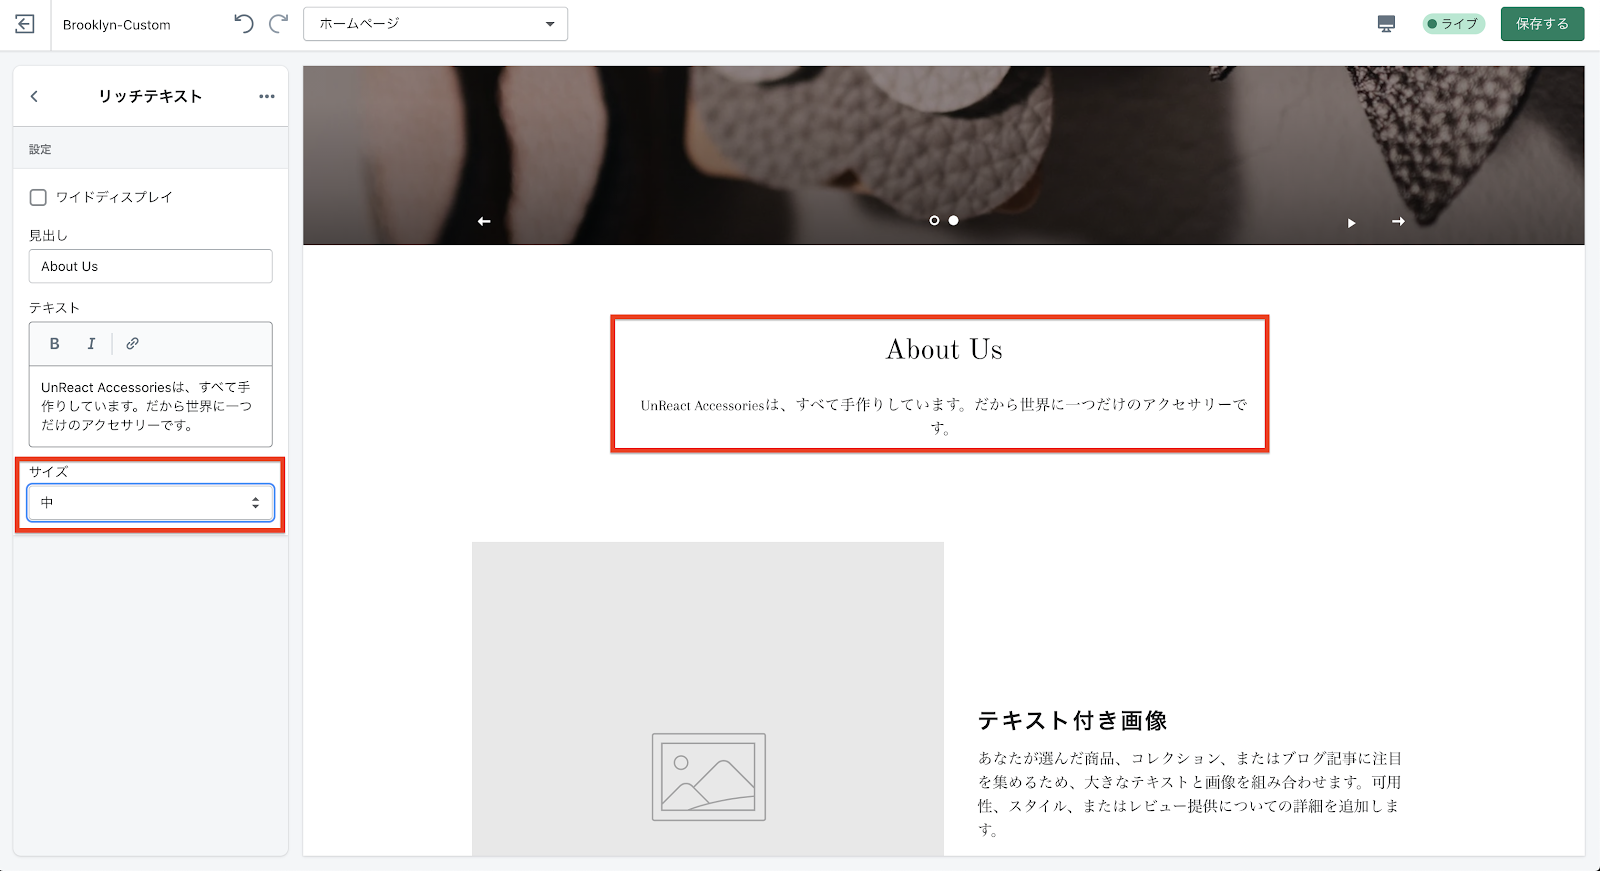Viewport: 1600px width, 871px height.
Task: Go to next slideshow slide
Action: tap(1398, 221)
